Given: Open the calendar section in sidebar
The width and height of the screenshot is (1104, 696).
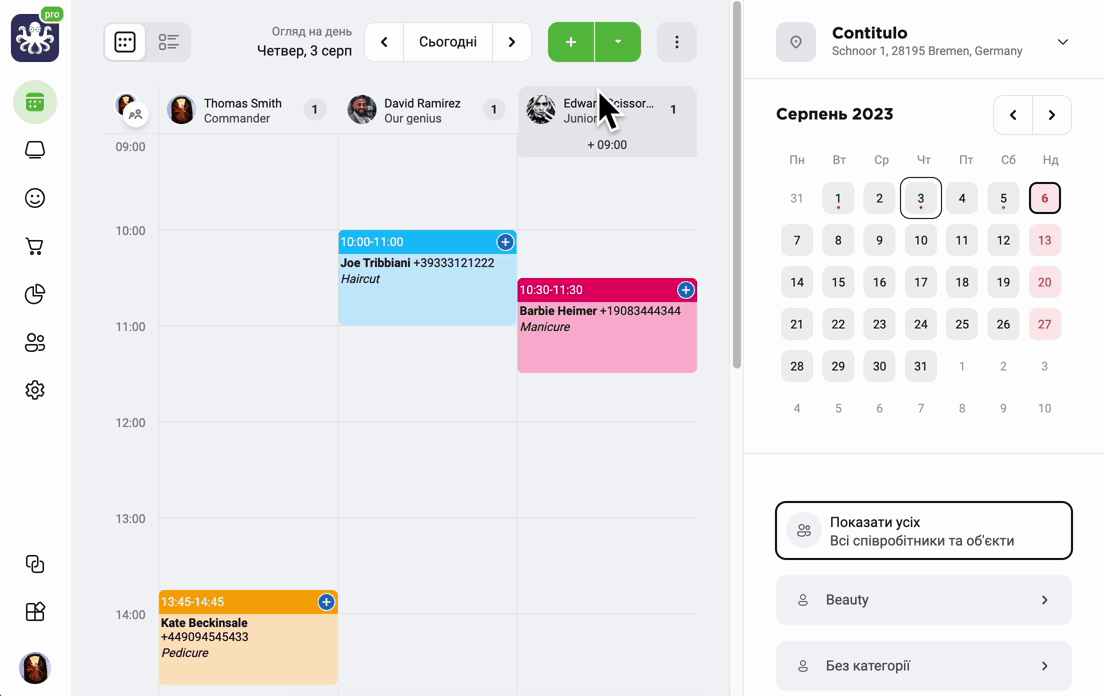Looking at the screenshot, I should [x=34, y=103].
